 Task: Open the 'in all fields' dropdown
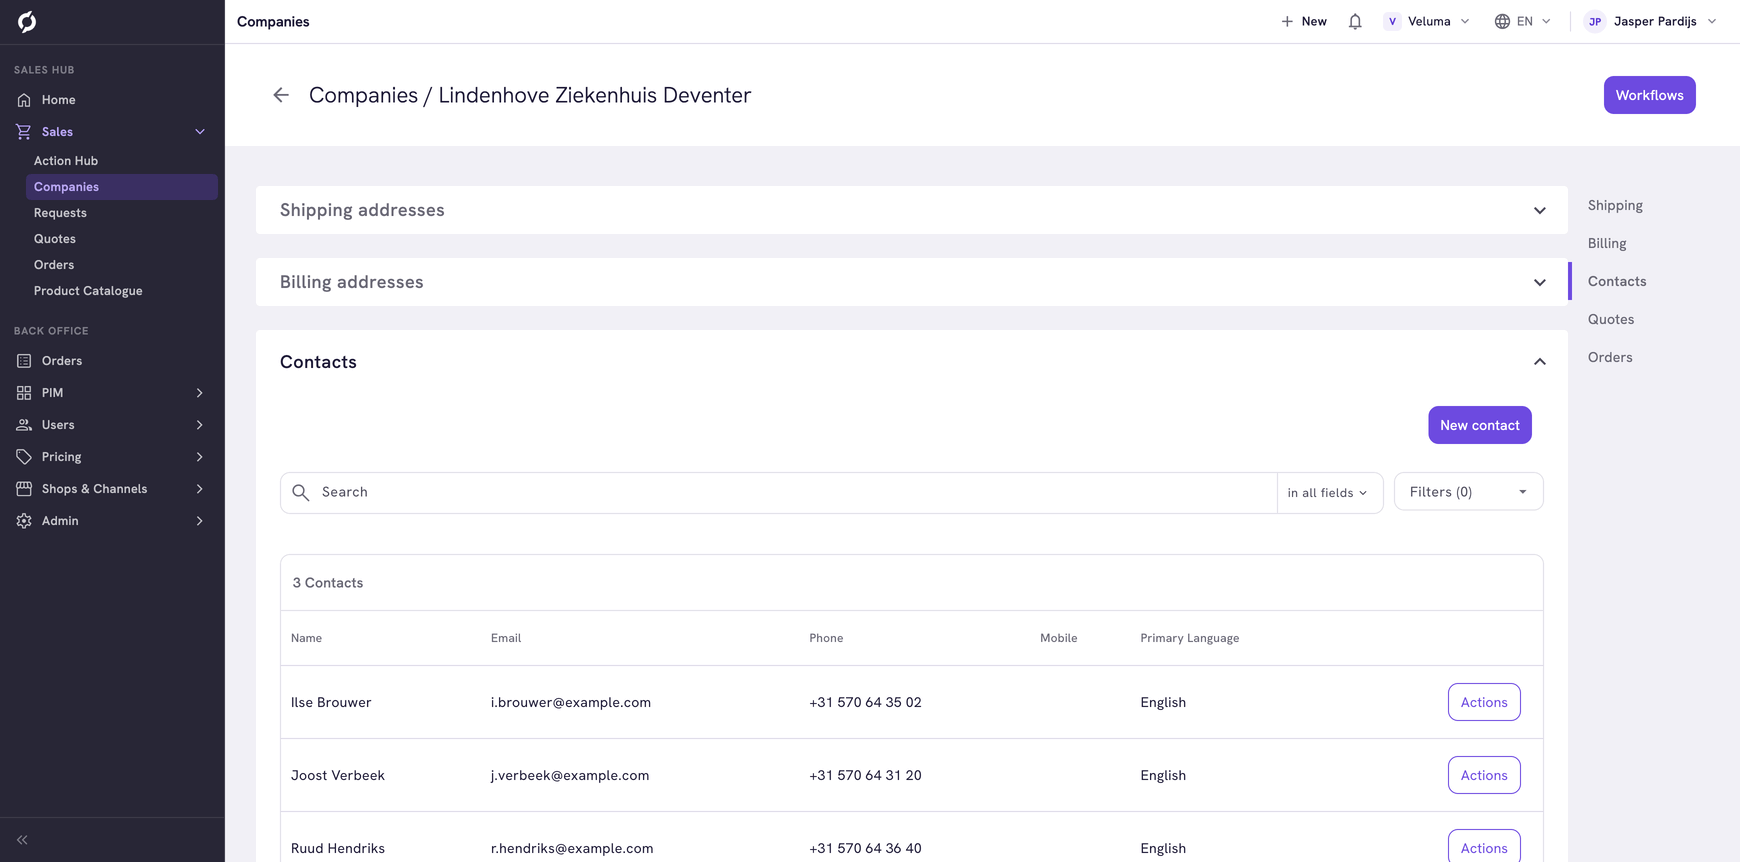pos(1328,493)
